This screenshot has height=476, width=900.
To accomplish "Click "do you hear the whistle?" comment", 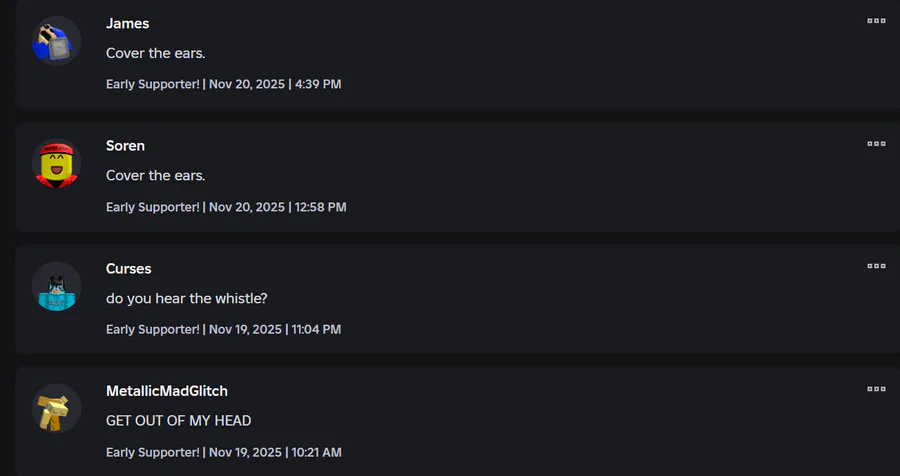I will pos(187,298).
